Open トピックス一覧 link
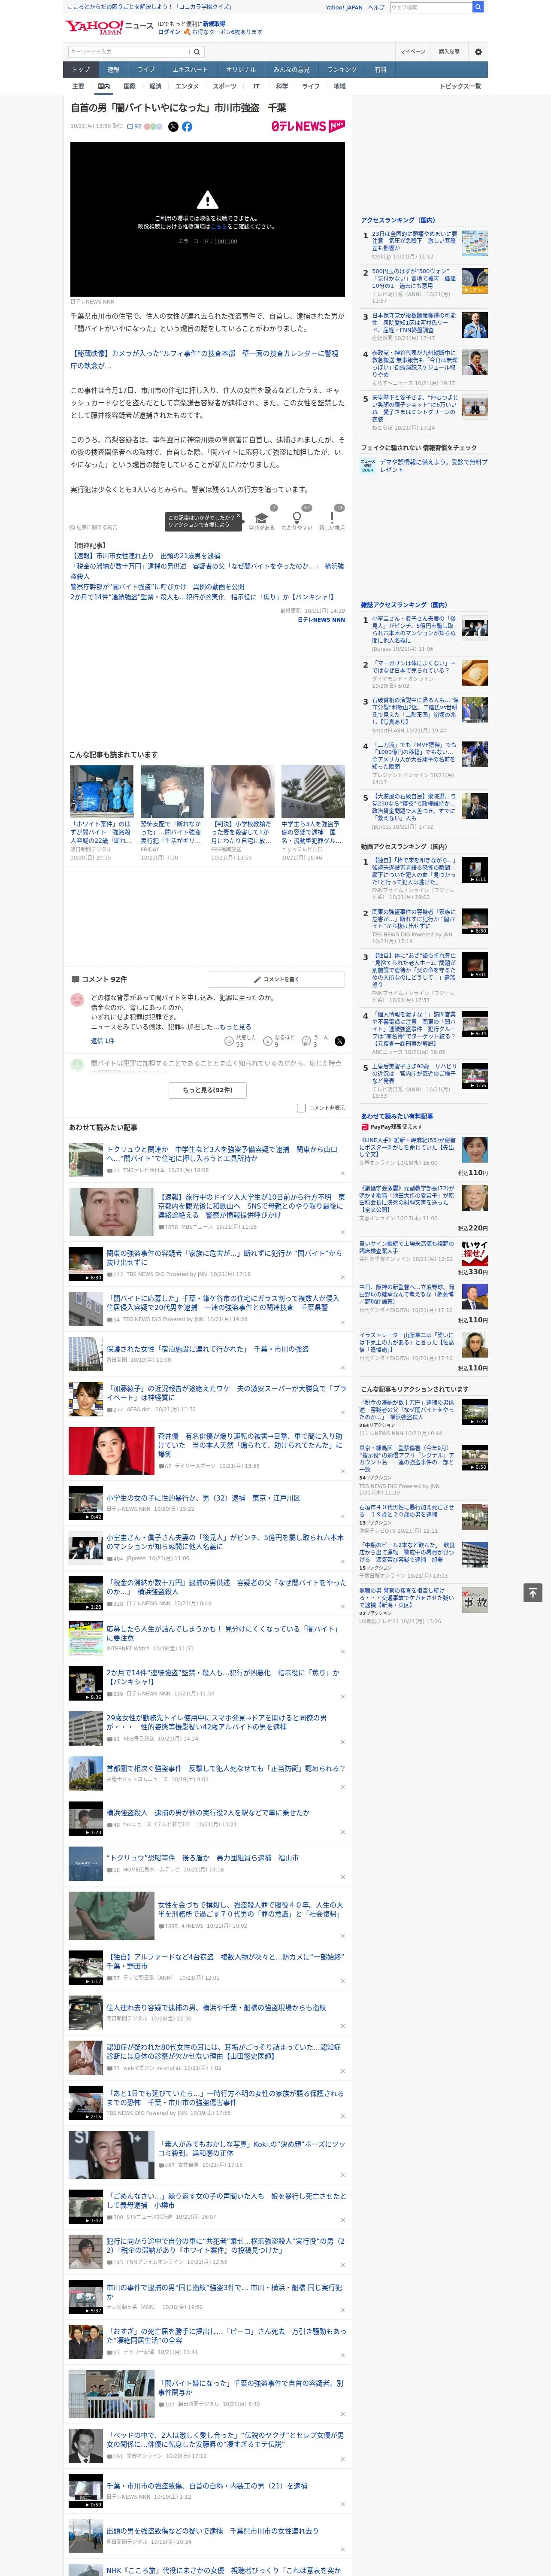This screenshot has height=2576, width=551. [x=460, y=86]
